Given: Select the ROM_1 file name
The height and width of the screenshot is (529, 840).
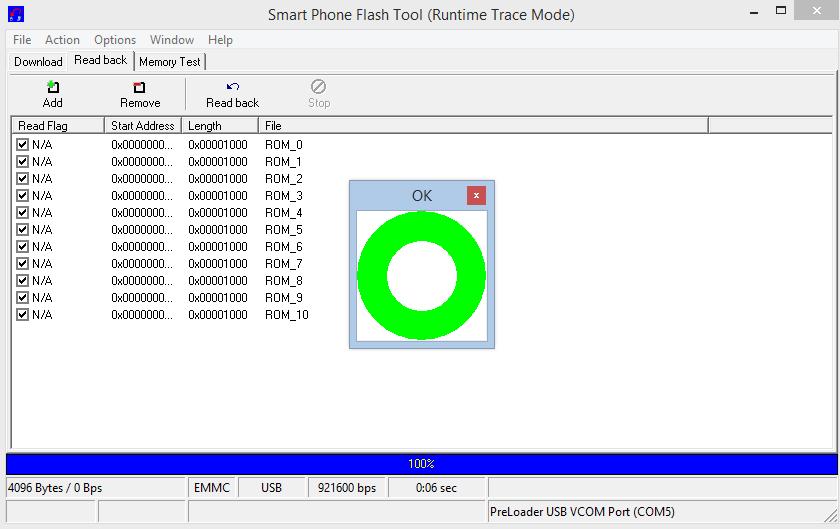Looking at the screenshot, I should click(x=283, y=161).
